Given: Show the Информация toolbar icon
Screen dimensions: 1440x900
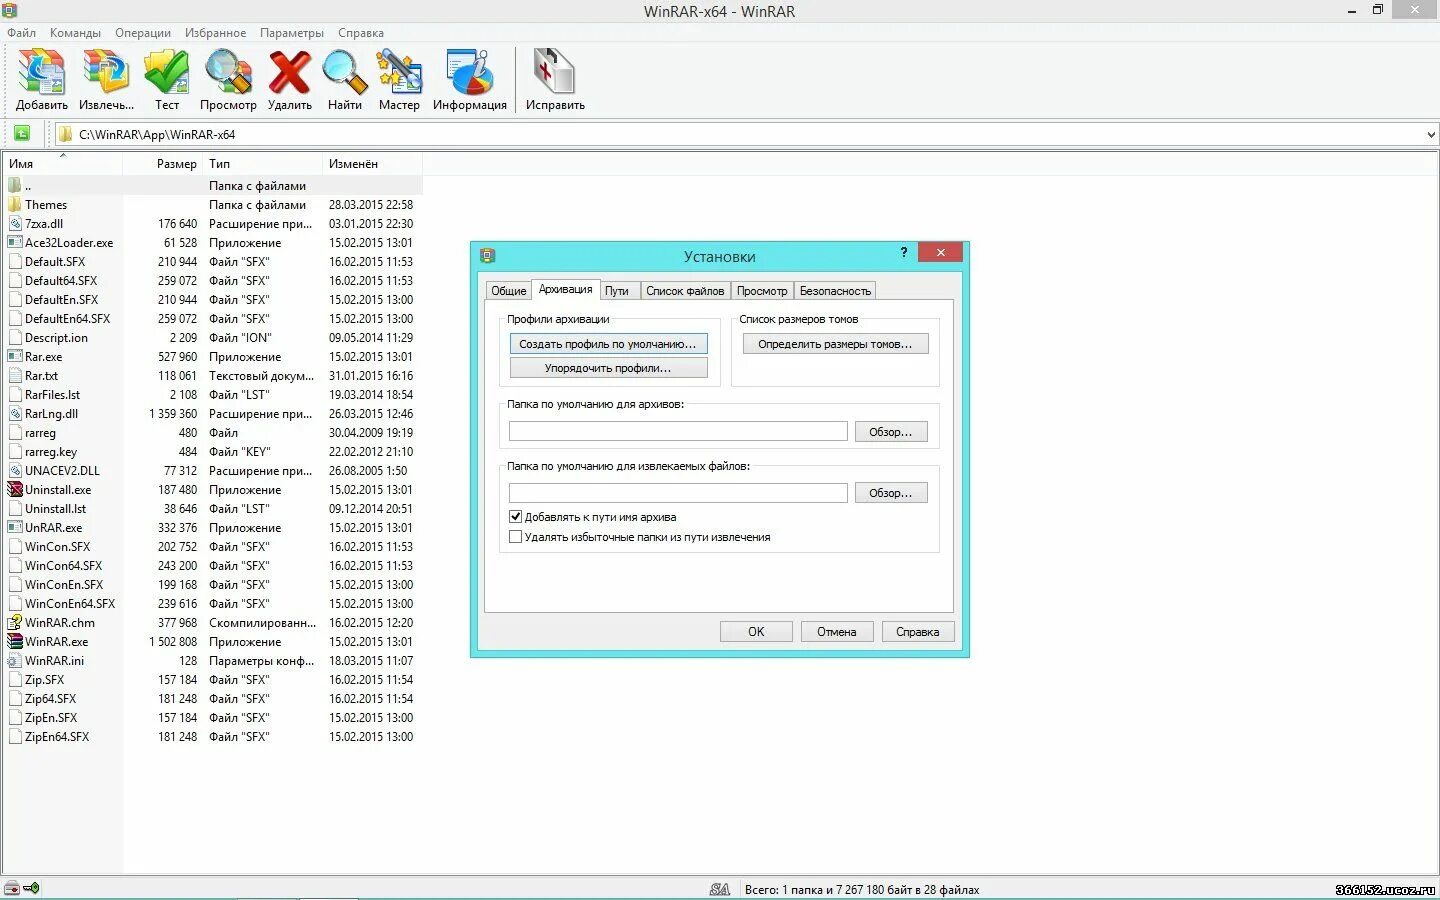Looking at the screenshot, I should (470, 73).
